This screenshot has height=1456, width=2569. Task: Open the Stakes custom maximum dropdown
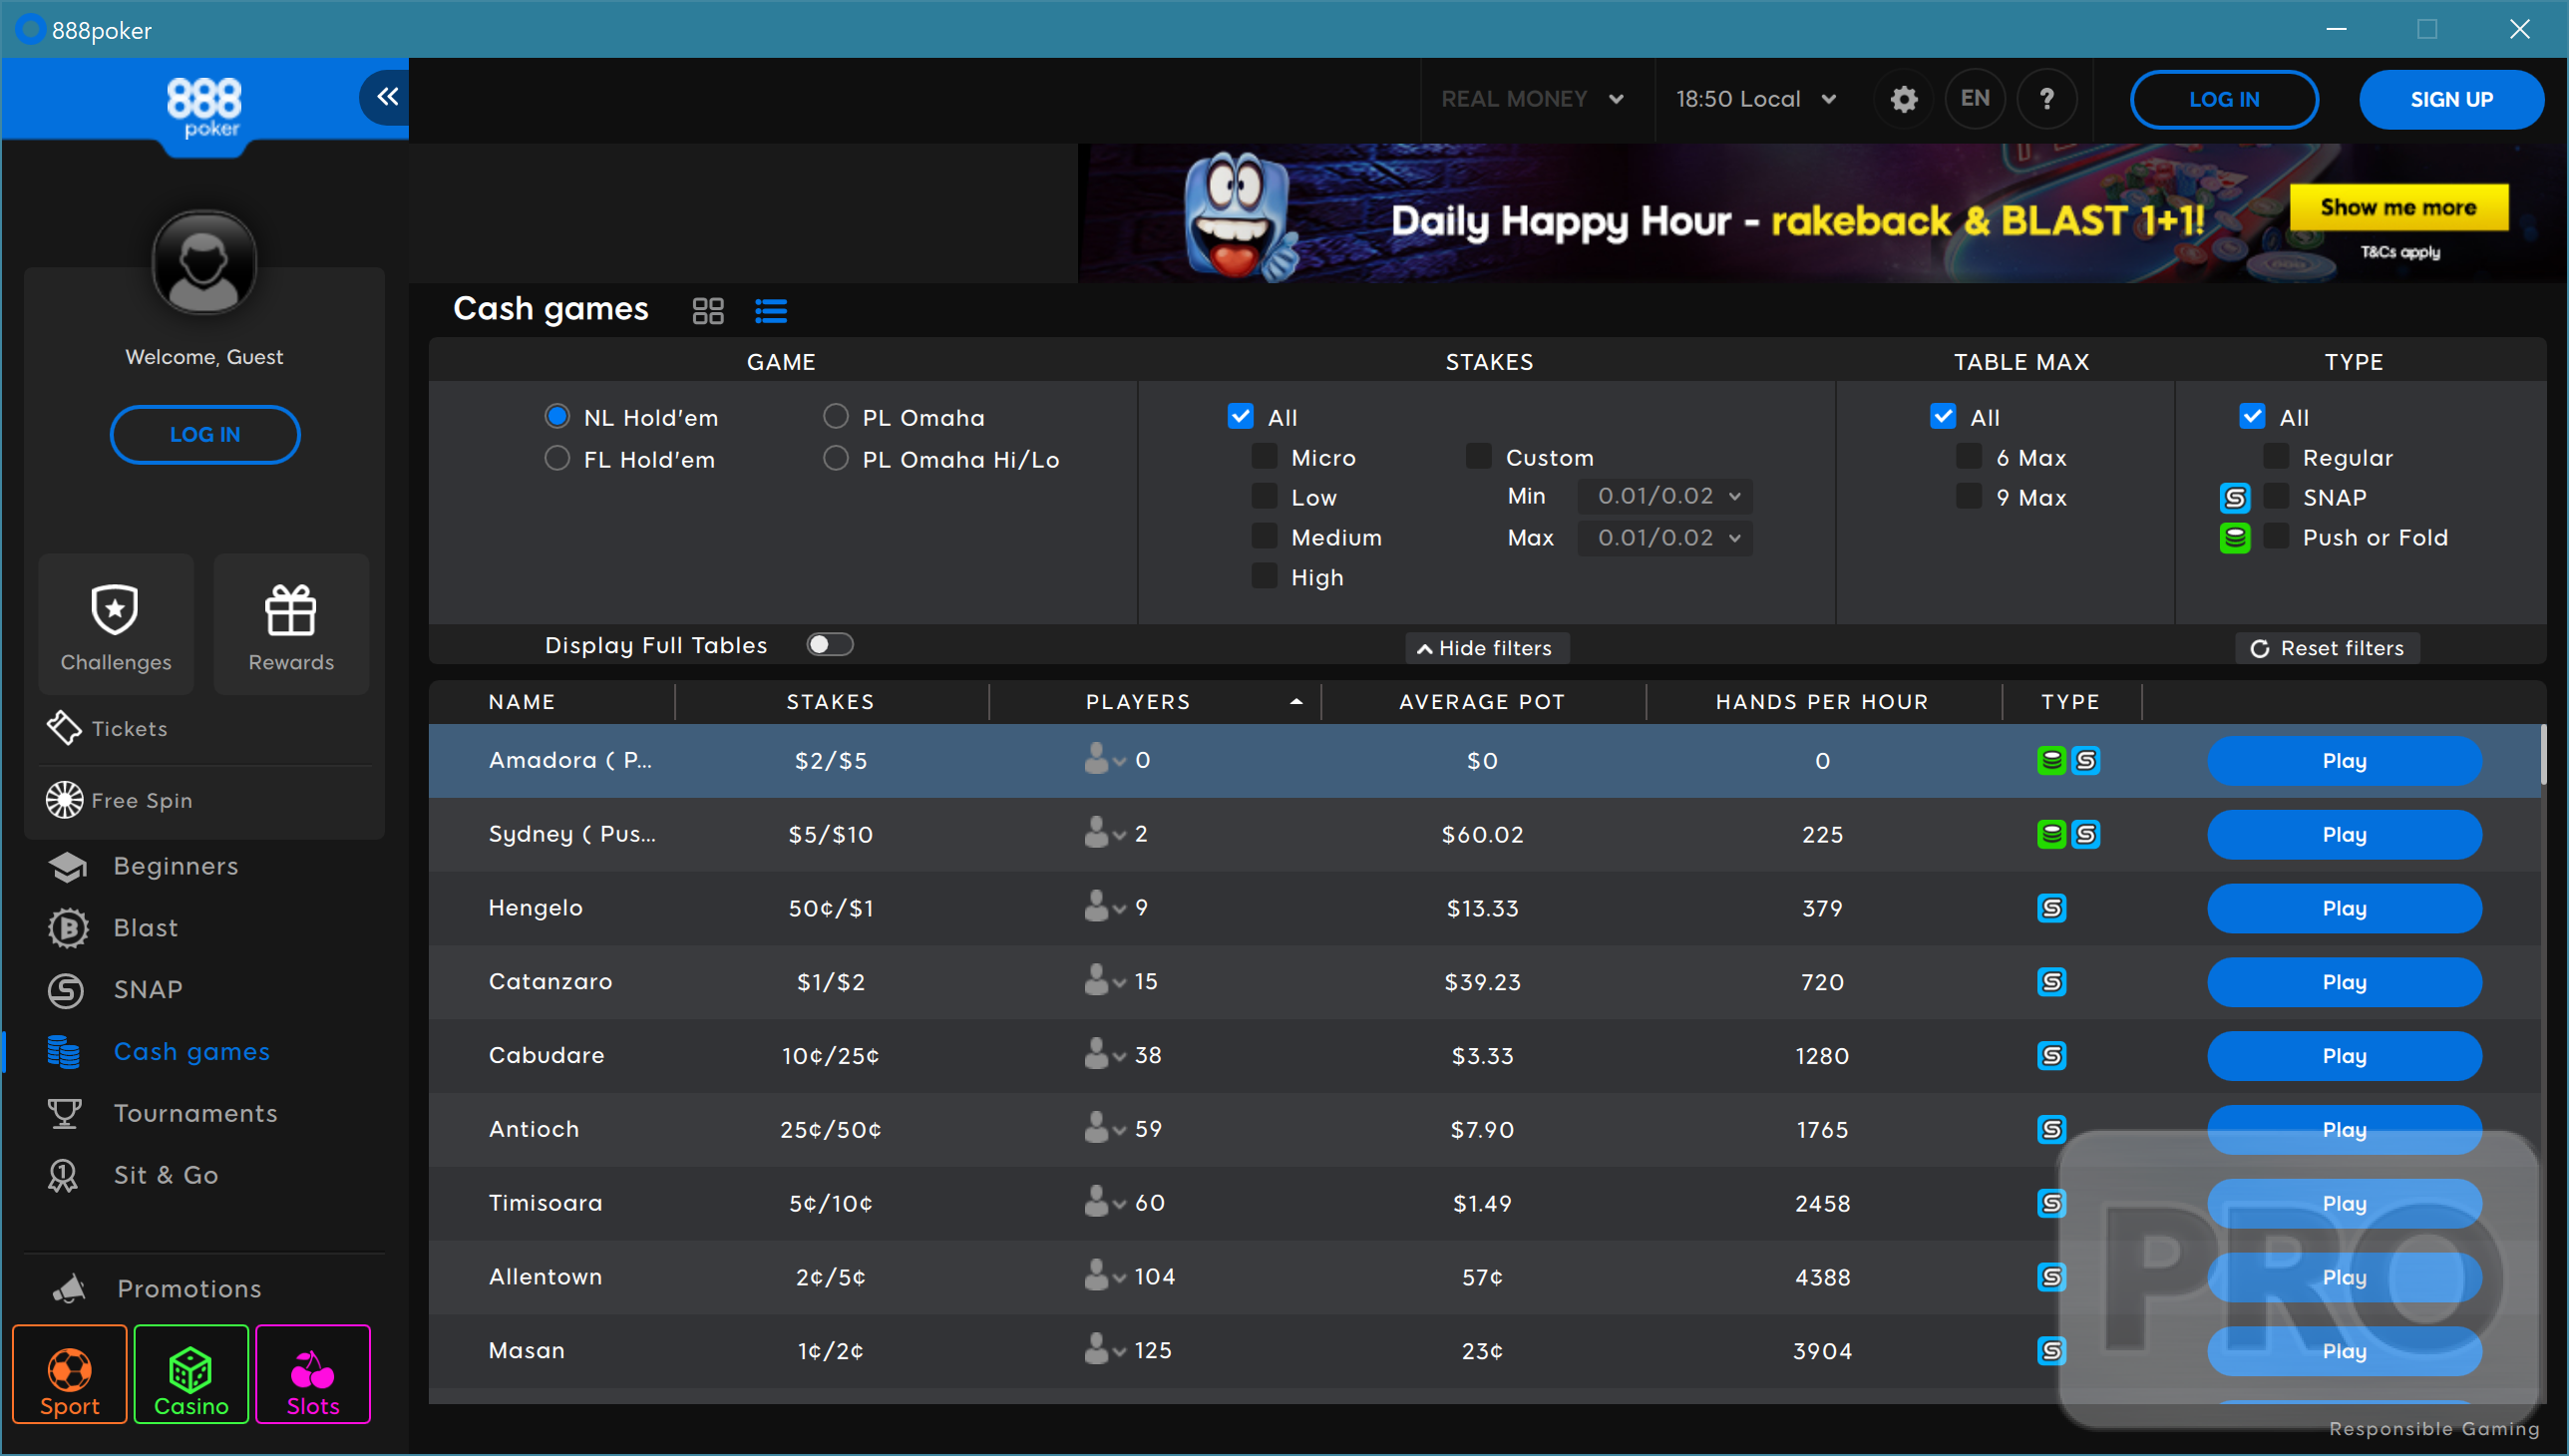pos(1658,539)
